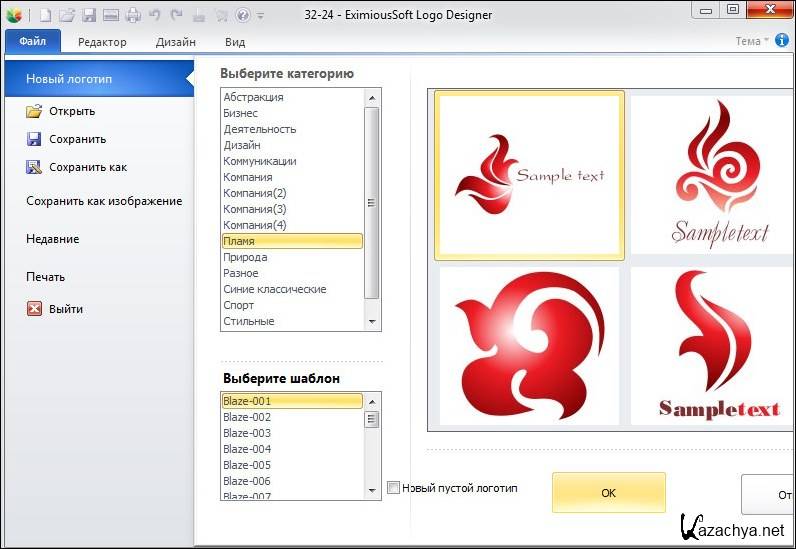Expand the quick access toolbar customize arrow
This screenshot has width=796, height=549.
coord(260,16)
